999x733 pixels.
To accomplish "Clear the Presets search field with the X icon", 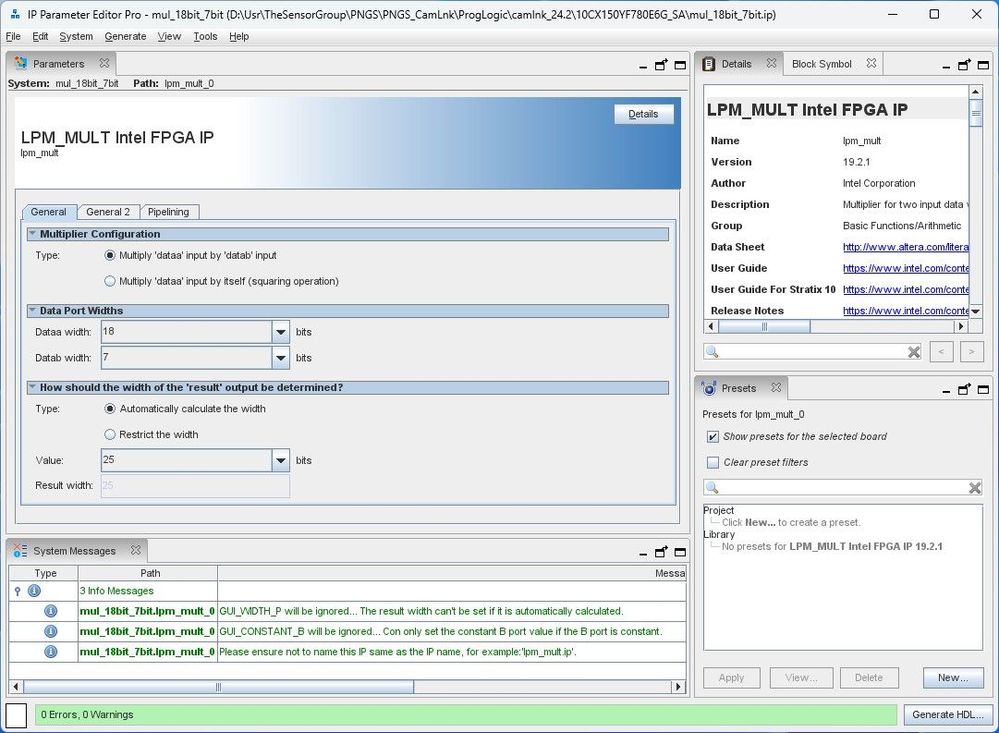I will coord(975,488).
